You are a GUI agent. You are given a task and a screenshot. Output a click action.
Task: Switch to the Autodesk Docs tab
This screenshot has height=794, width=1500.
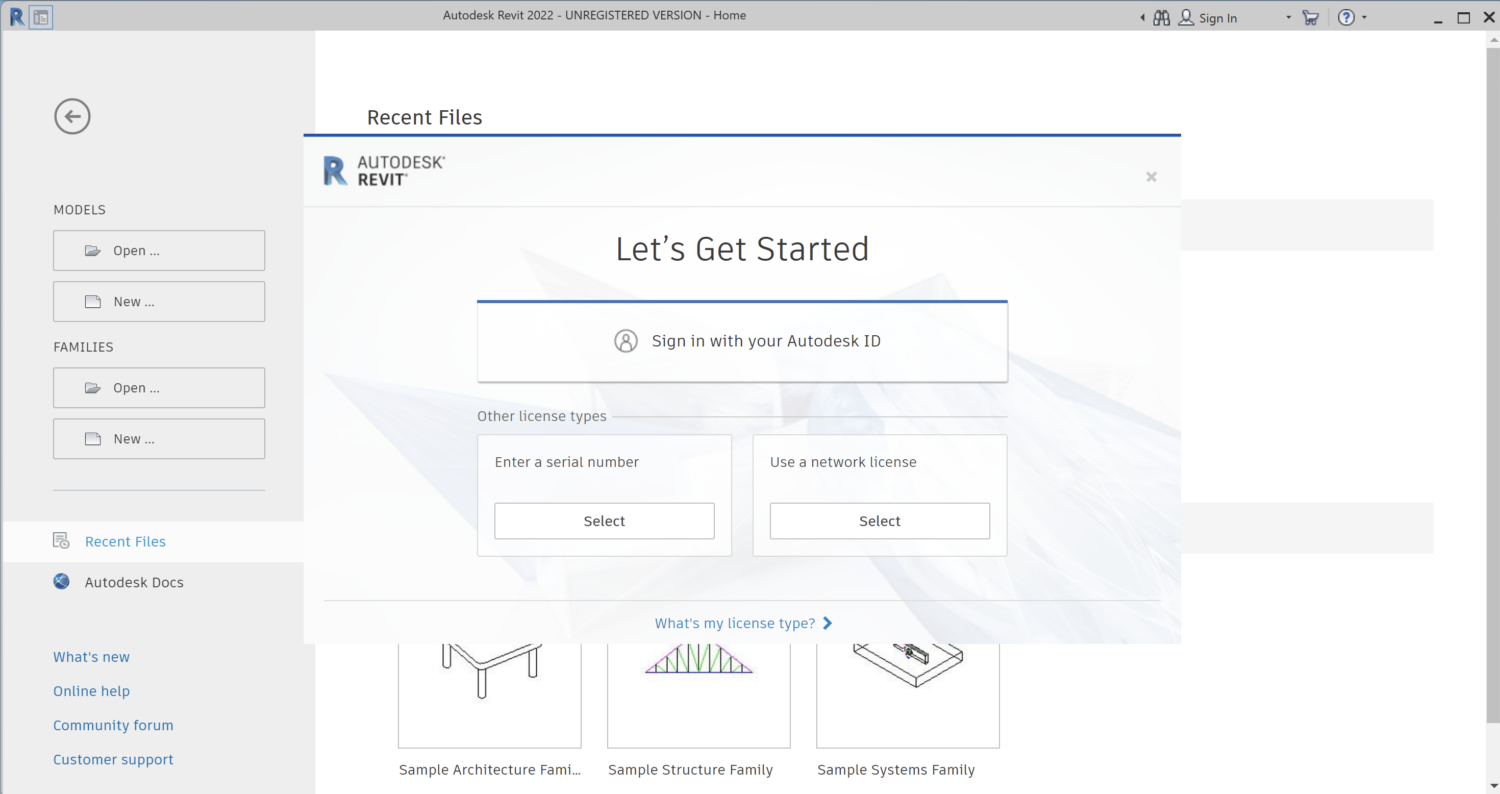134,582
